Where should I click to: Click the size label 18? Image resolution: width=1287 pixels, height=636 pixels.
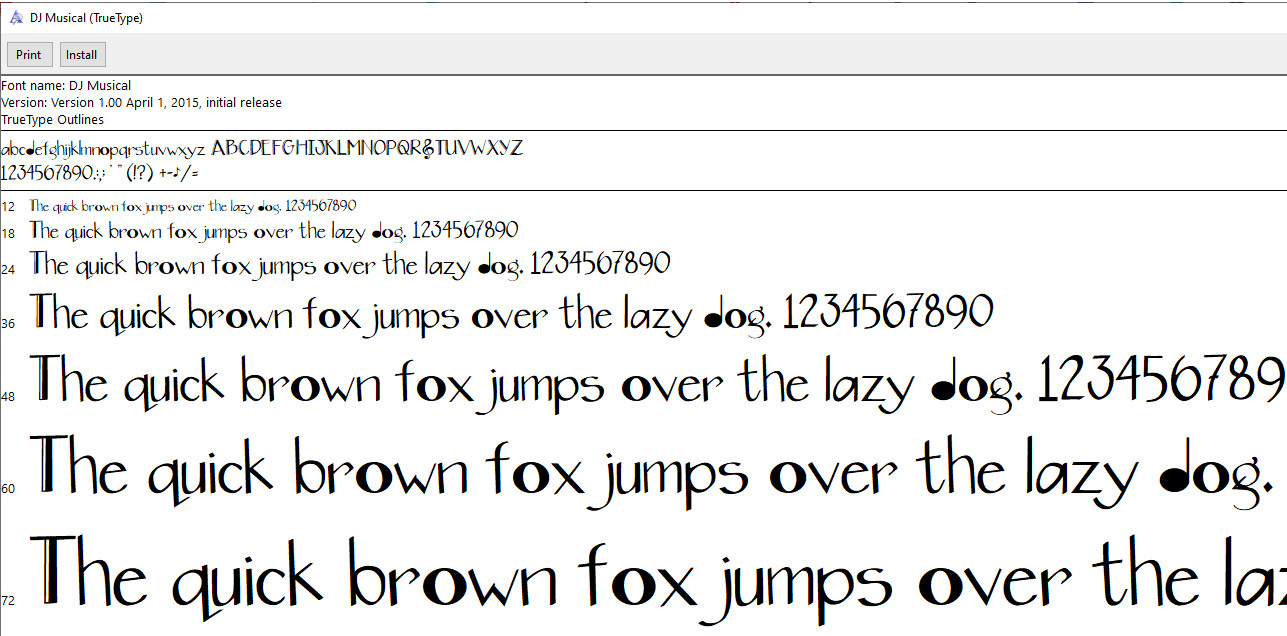coord(8,231)
